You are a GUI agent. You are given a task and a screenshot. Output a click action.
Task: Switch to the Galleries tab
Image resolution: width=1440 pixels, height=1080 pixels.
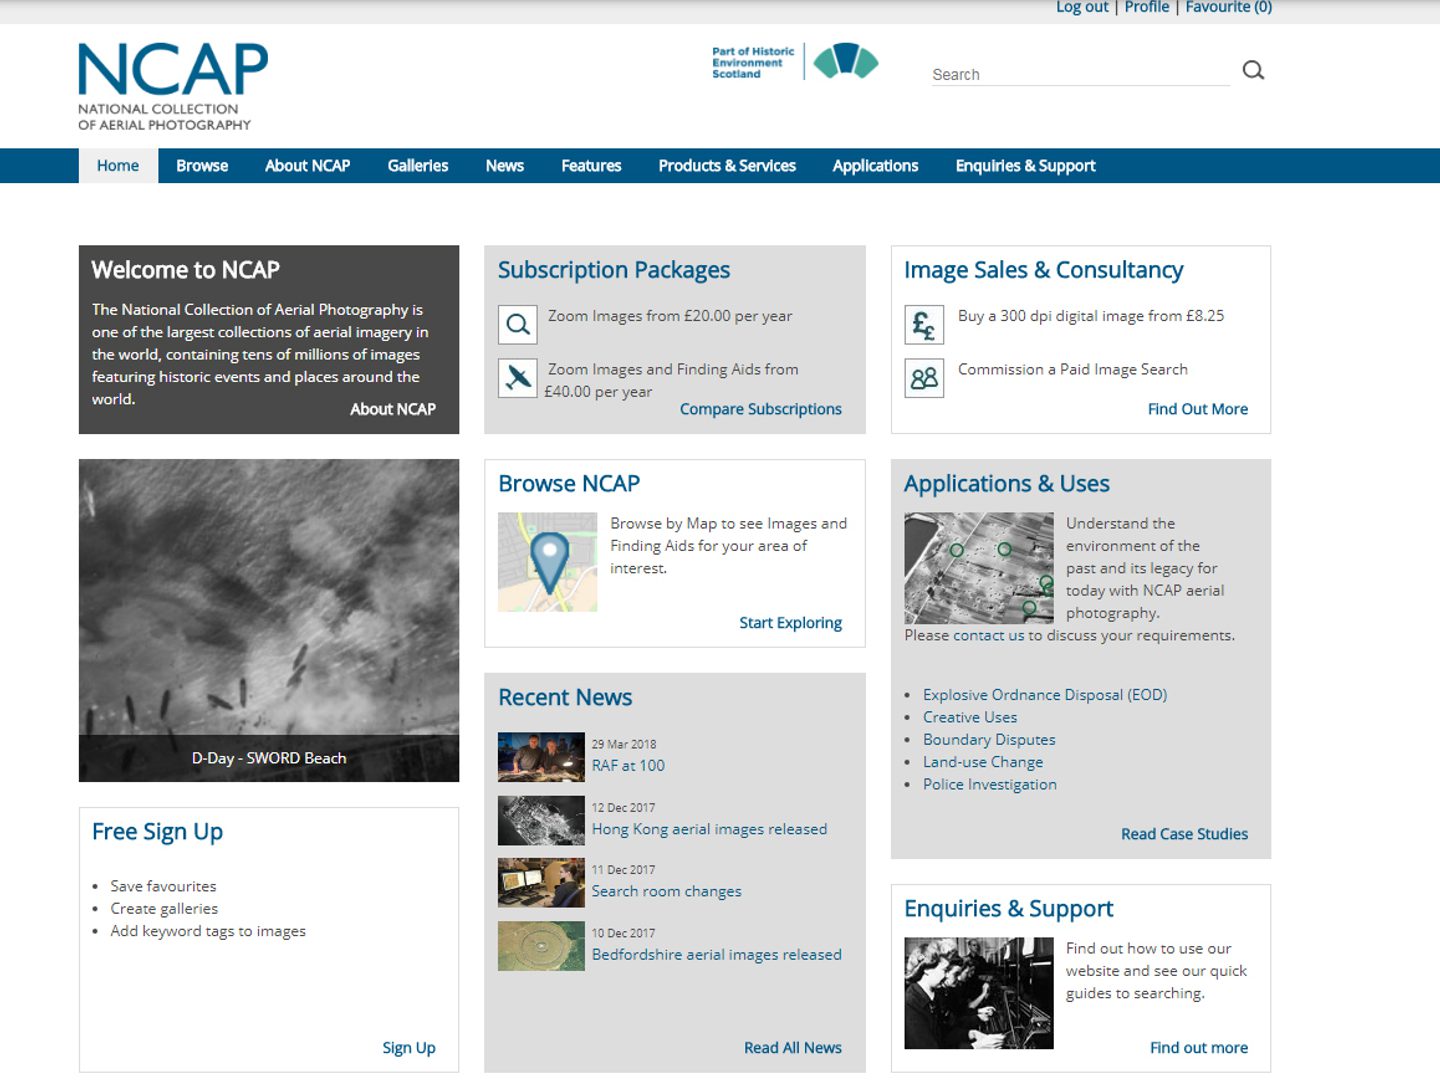point(417,165)
